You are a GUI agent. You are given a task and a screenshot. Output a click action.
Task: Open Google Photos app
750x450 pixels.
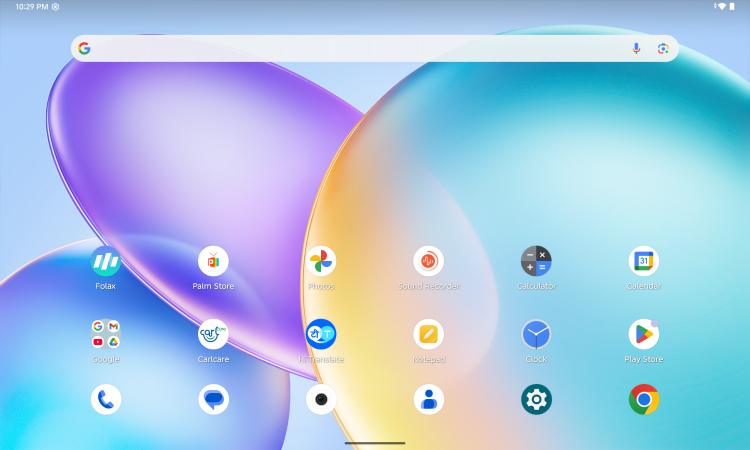(321, 261)
